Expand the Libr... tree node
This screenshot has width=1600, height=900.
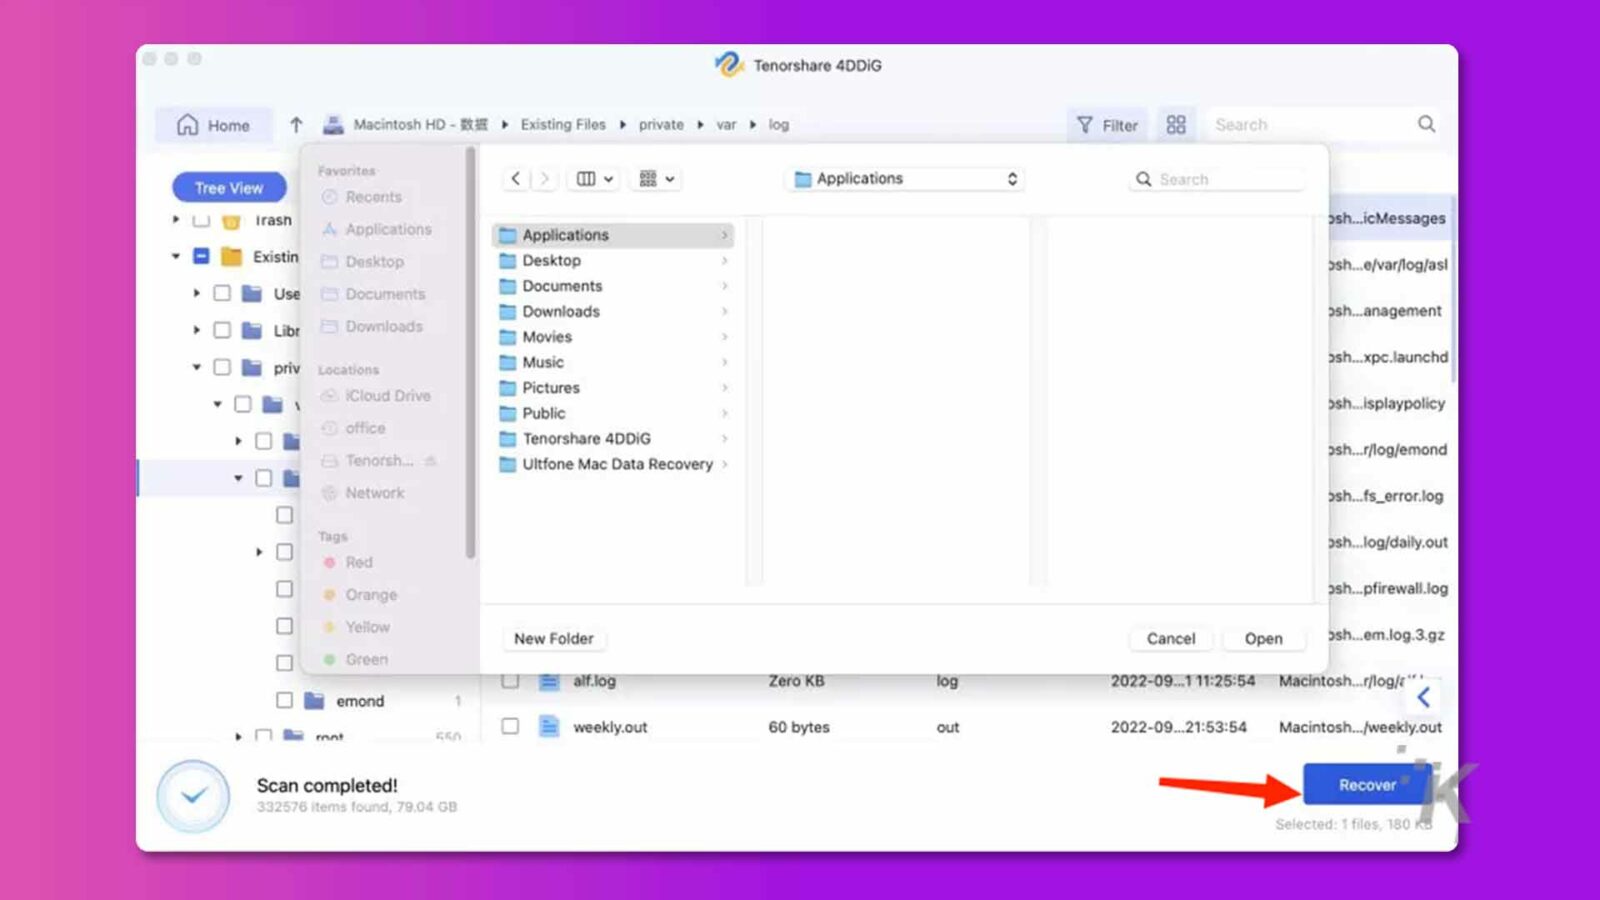pos(197,330)
